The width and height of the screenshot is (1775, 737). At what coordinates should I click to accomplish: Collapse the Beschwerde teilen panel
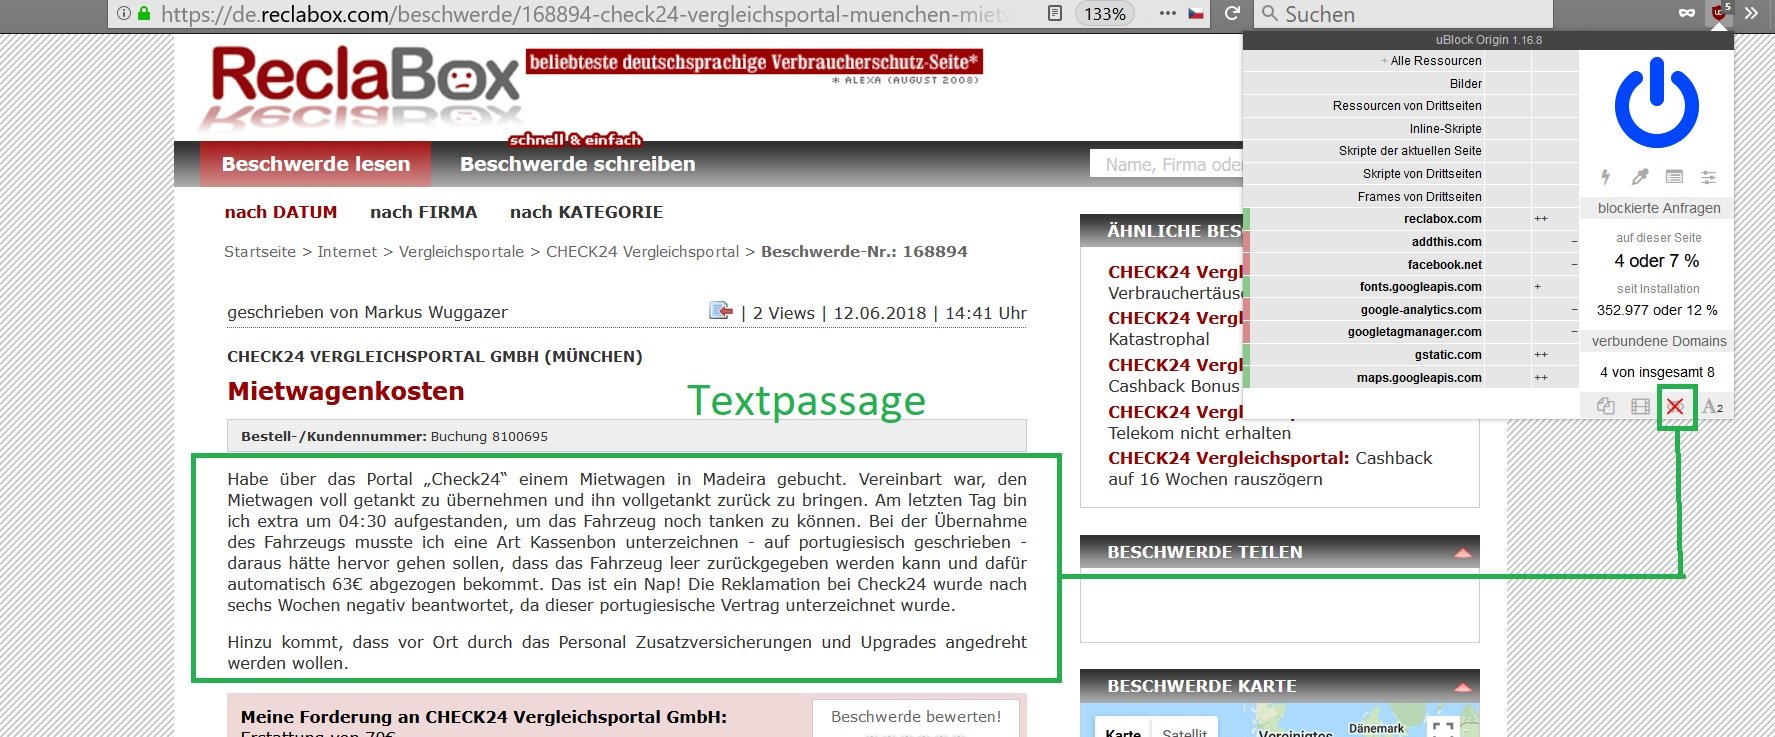click(1463, 553)
